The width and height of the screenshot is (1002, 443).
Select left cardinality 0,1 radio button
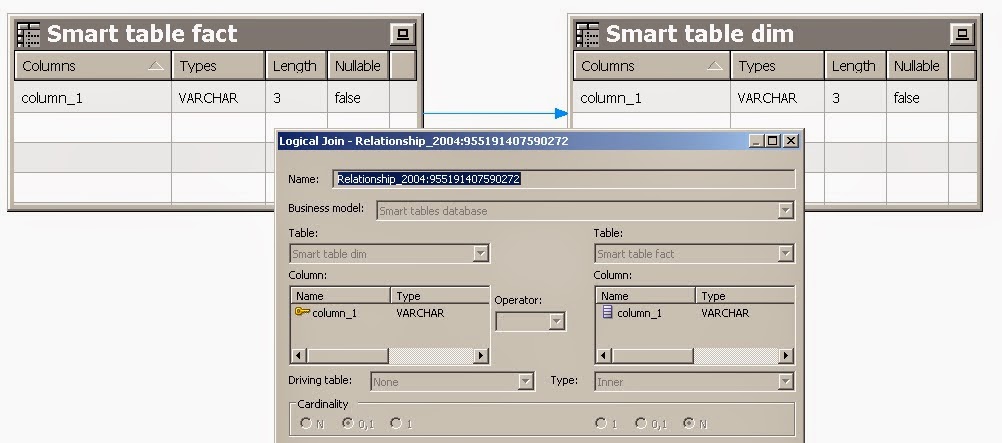pos(348,423)
